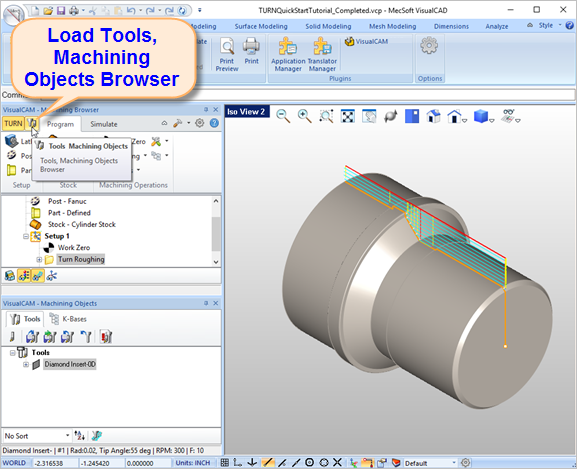Image resolution: width=577 pixels, height=469 pixels.
Task: Click the third tool library icon with blue arrow
Action: [67, 337]
